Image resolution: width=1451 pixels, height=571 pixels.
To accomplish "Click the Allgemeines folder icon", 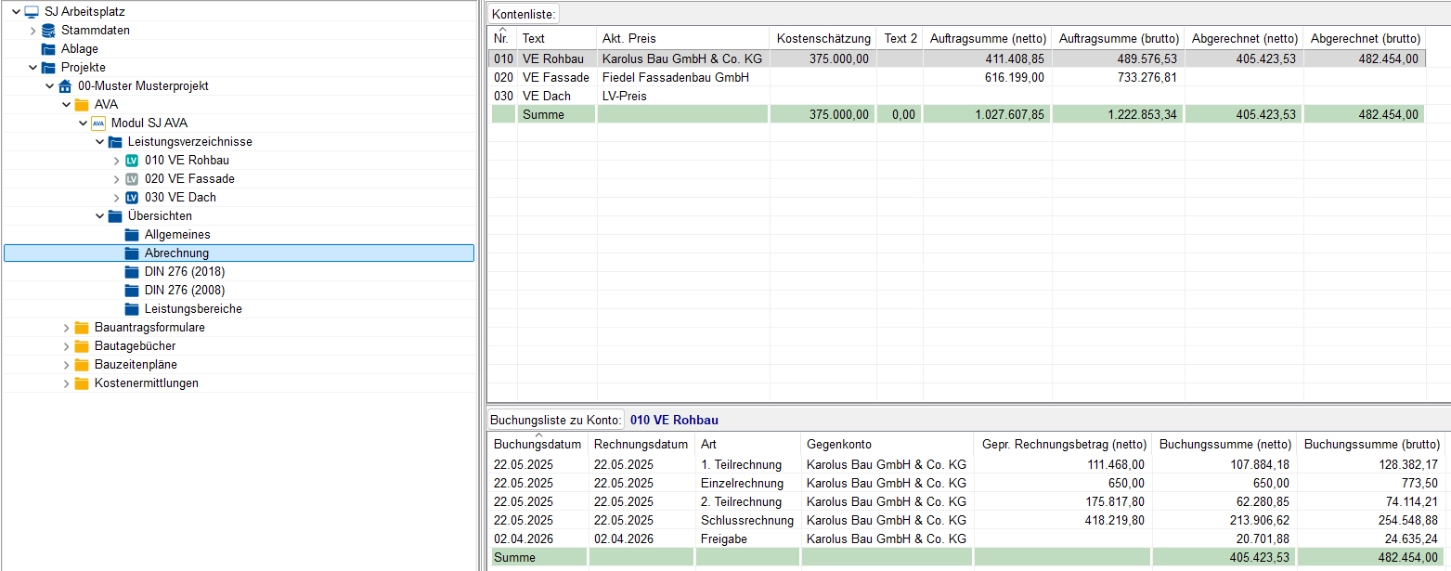I will coord(132,235).
